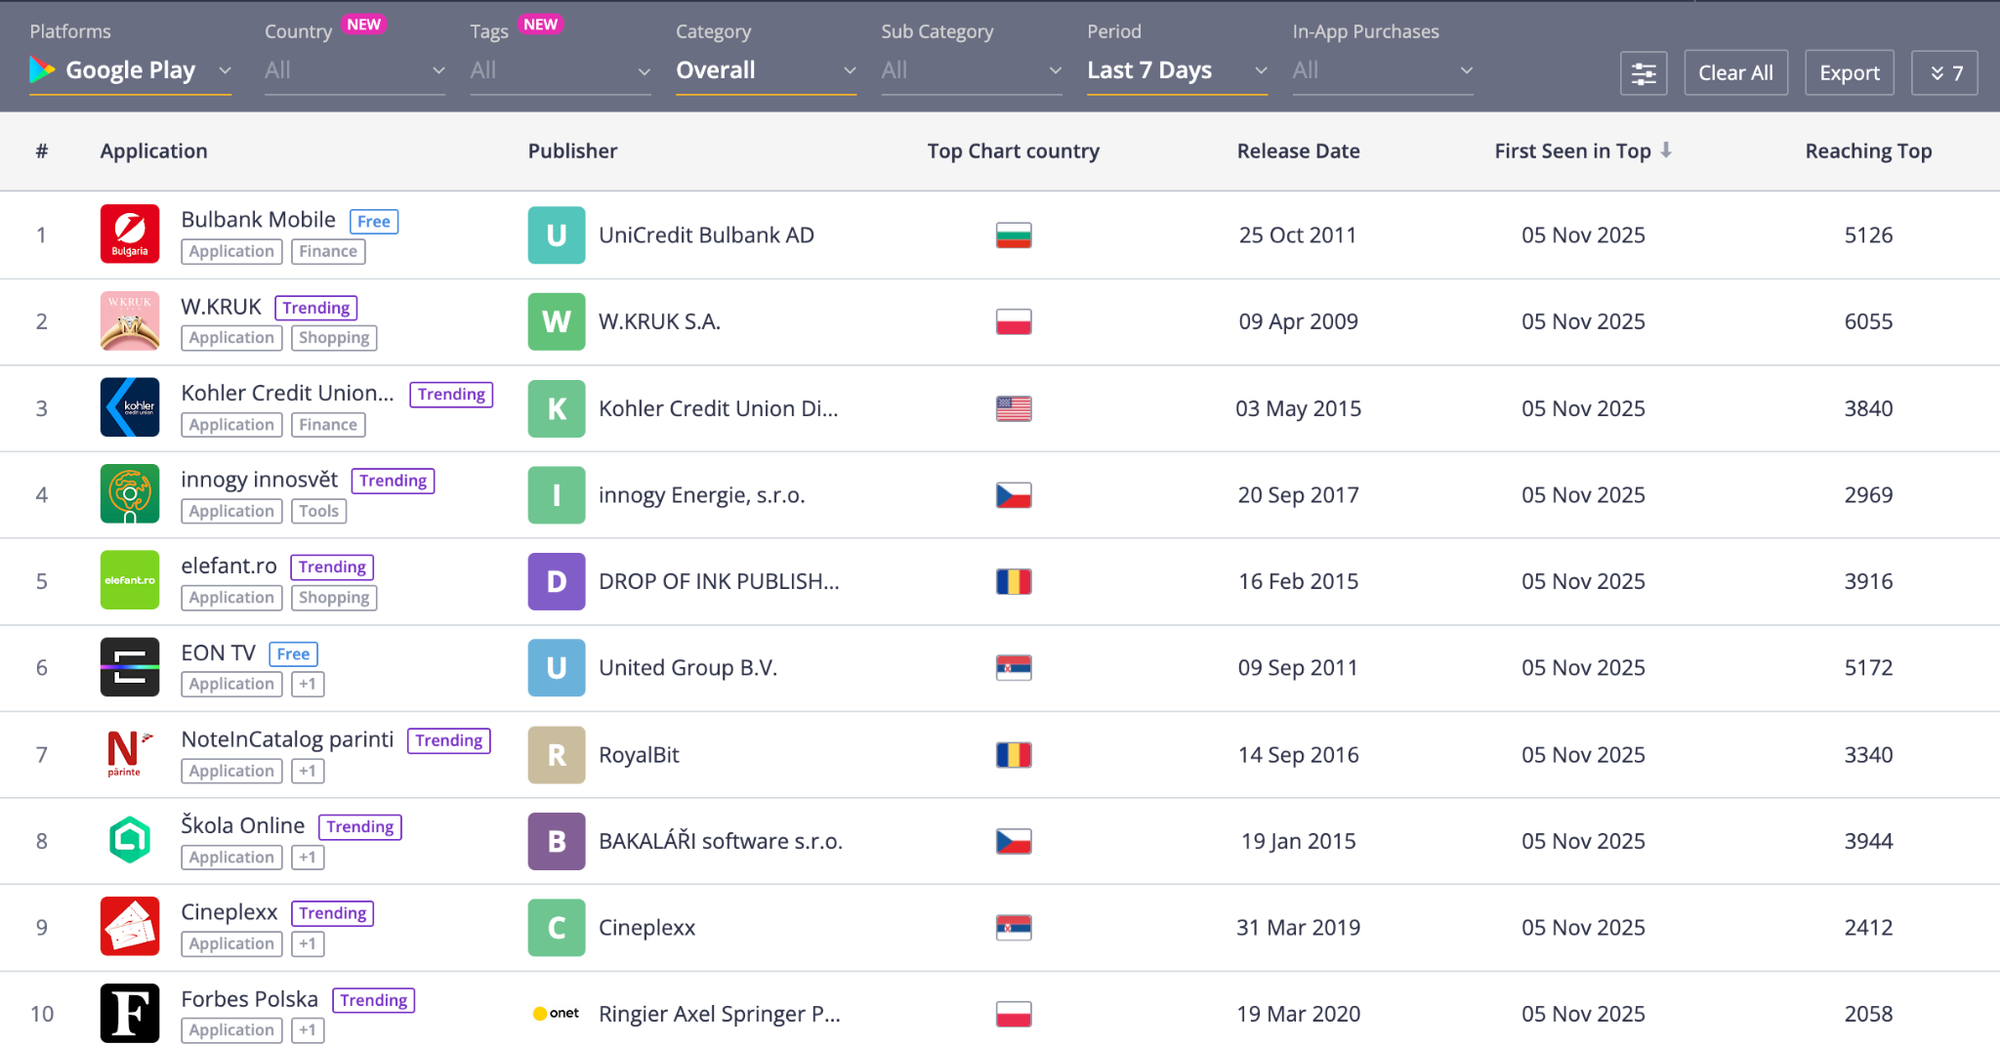Click the EON TV app icon

point(129,667)
